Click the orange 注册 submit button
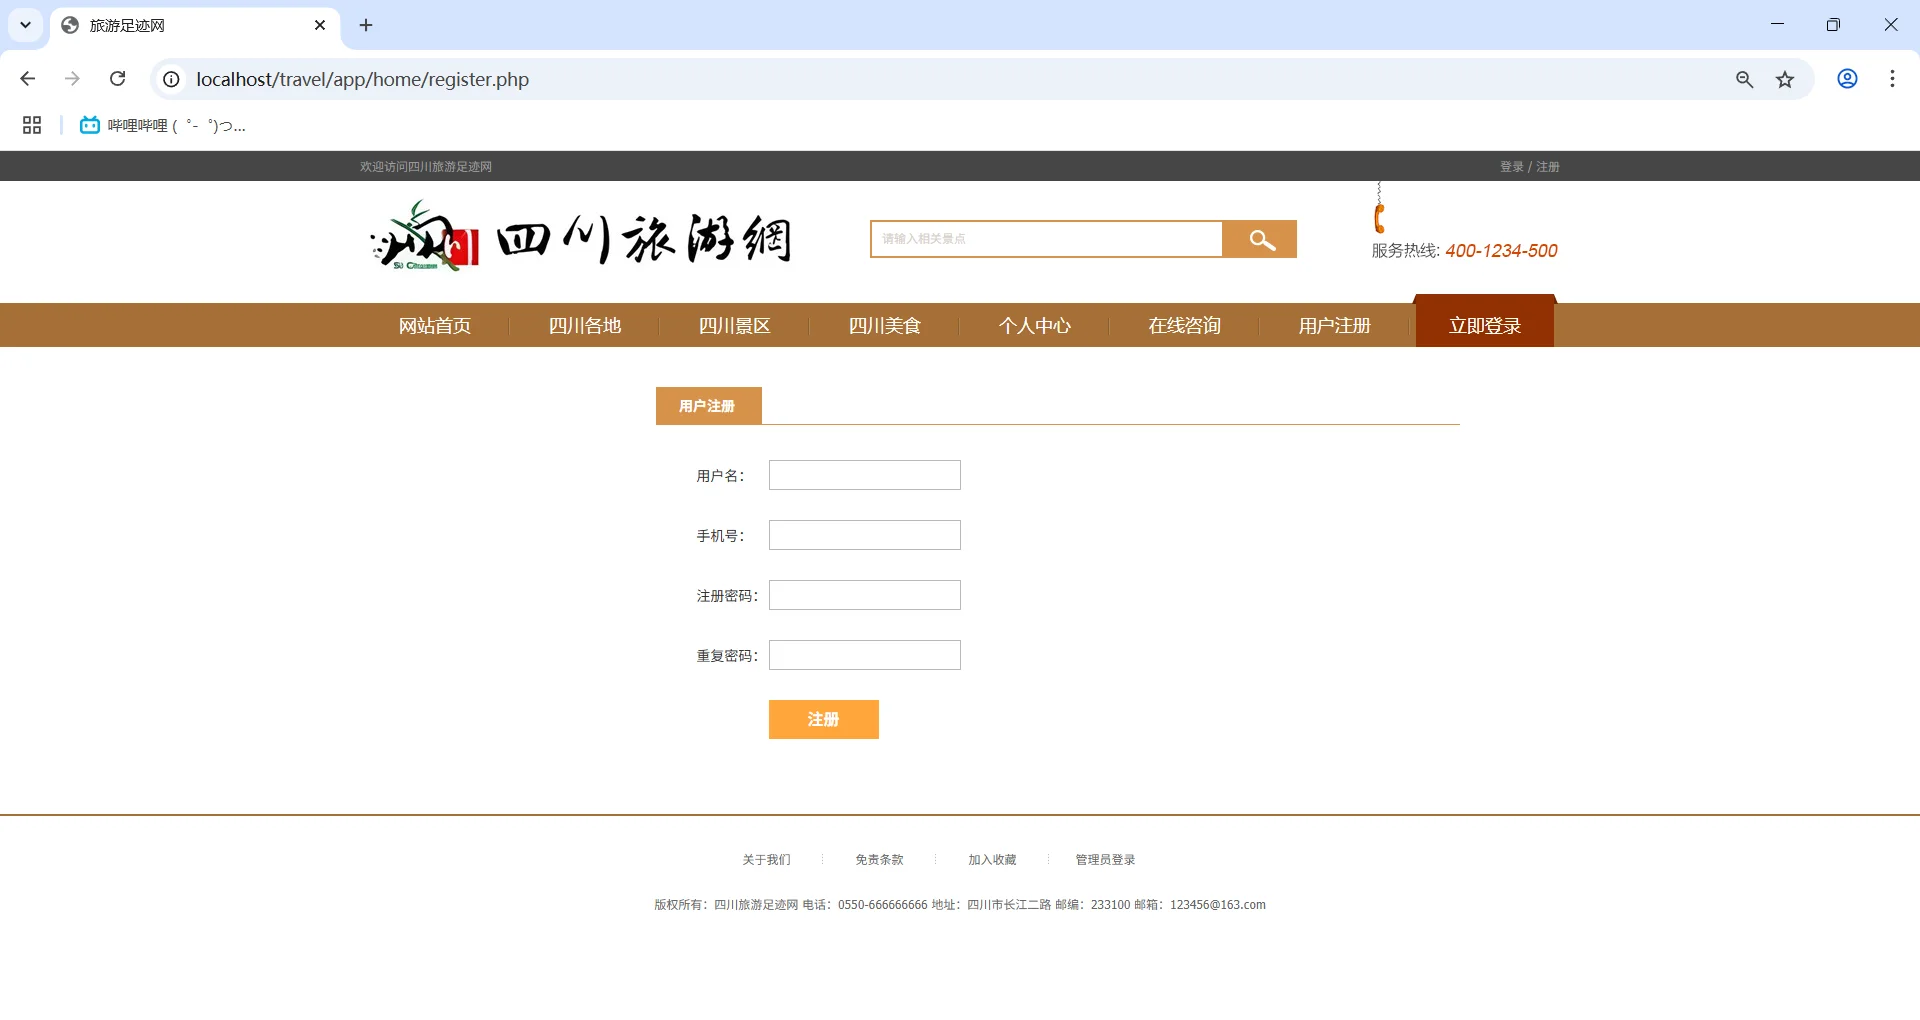1920x1020 pixels. coord(823,719)
